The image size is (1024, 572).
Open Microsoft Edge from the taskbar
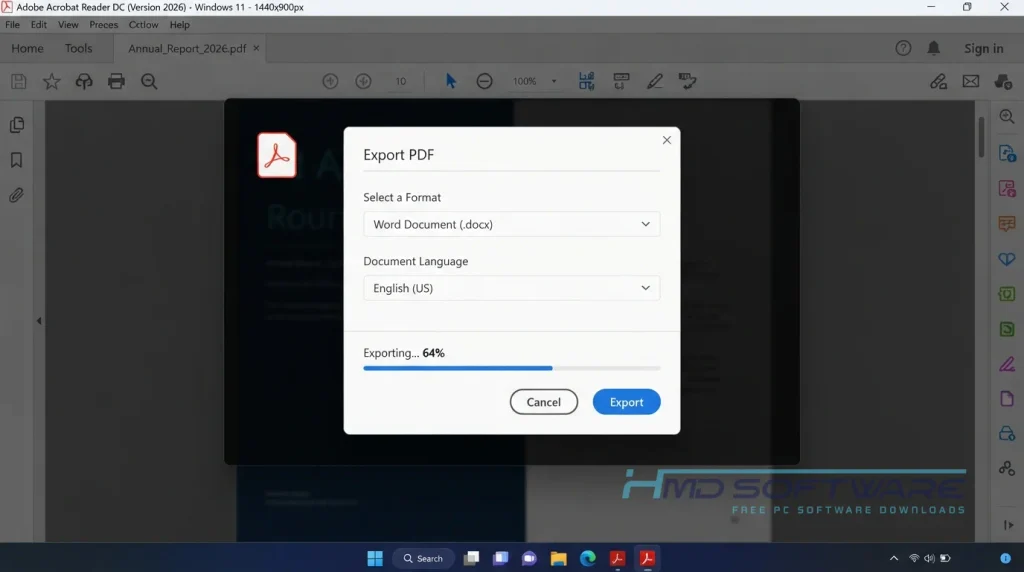(x=588, y=558)
